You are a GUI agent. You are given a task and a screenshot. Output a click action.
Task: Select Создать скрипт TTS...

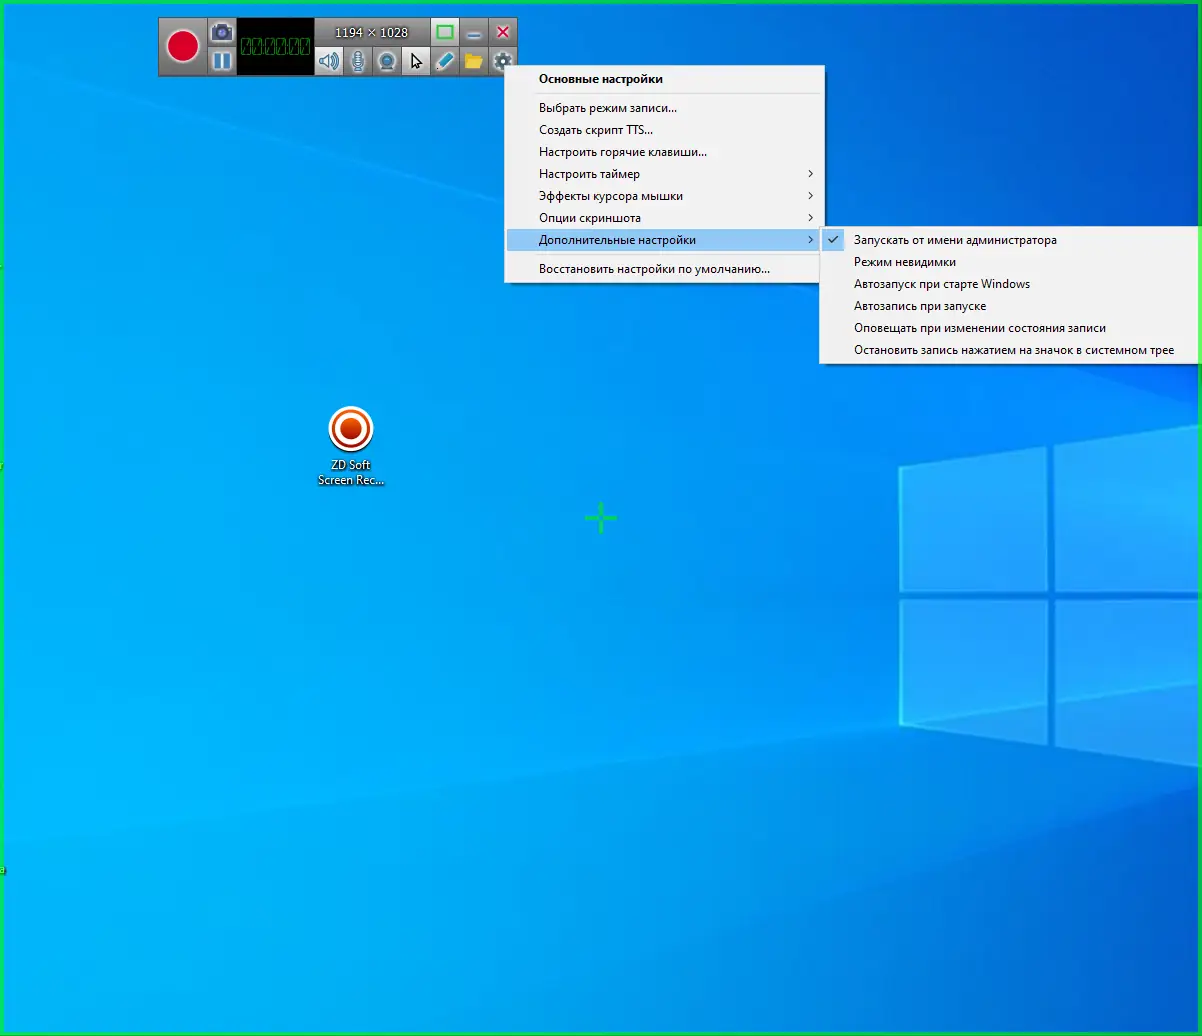point(665,130)
